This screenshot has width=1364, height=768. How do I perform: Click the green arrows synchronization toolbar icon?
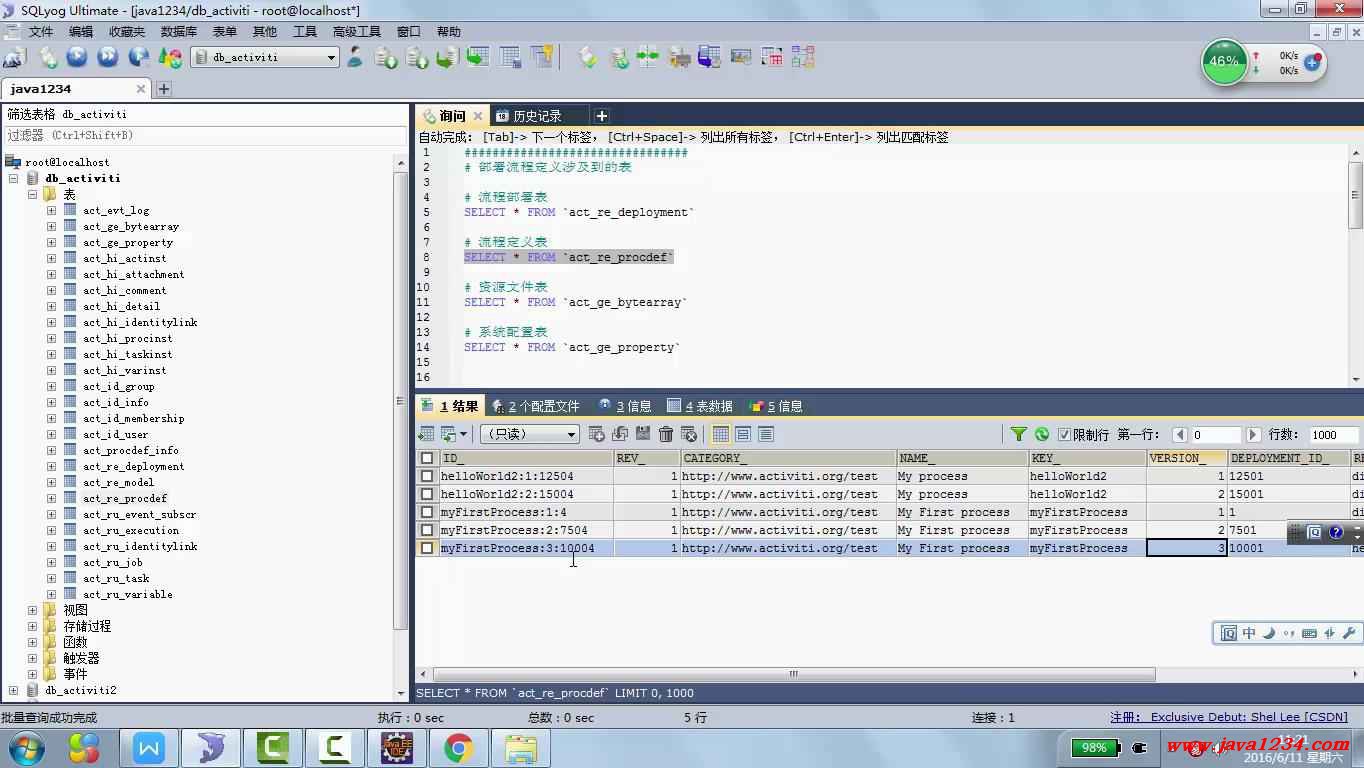point(648,58)
